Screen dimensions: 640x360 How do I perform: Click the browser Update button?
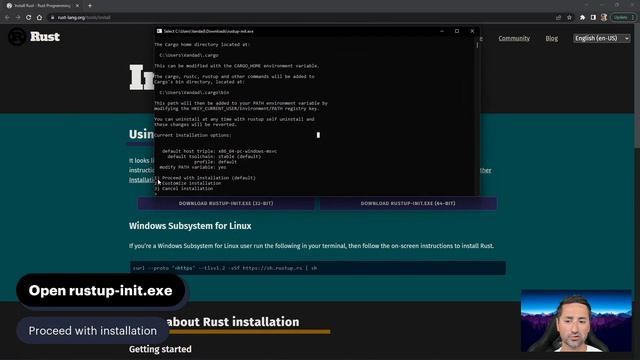pos(623,18)
